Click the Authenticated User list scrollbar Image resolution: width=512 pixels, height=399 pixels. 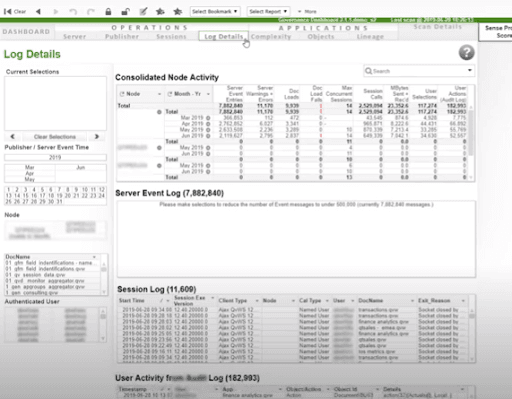tap(103, 325)
